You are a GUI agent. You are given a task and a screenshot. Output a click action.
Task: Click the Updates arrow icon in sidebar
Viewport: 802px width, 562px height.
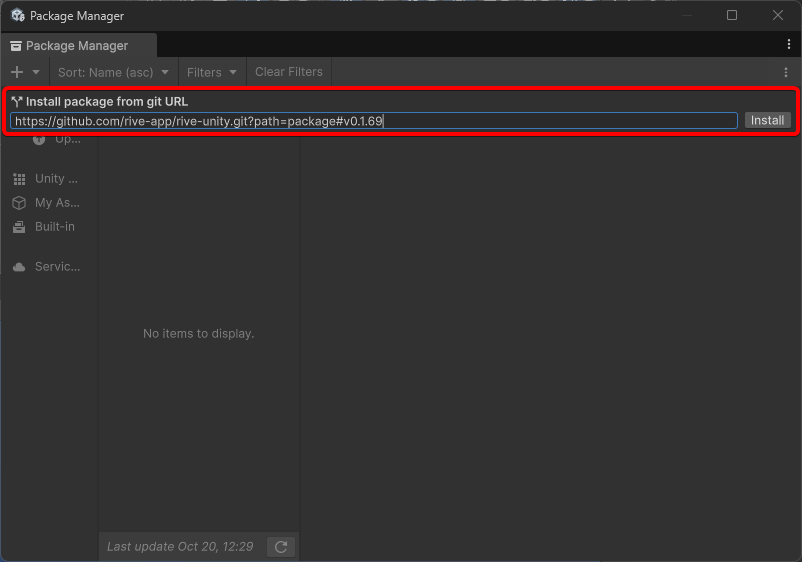point(39,139)
